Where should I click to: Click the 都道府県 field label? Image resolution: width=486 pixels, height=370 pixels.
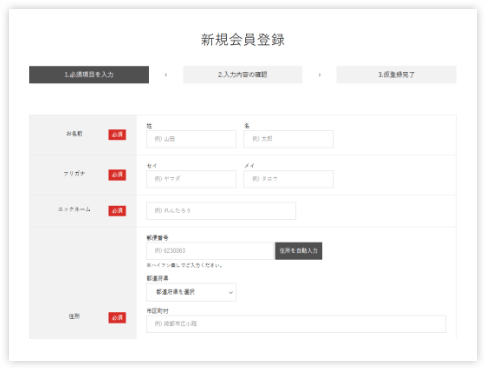pyautogui.click(x=157, y=278)
